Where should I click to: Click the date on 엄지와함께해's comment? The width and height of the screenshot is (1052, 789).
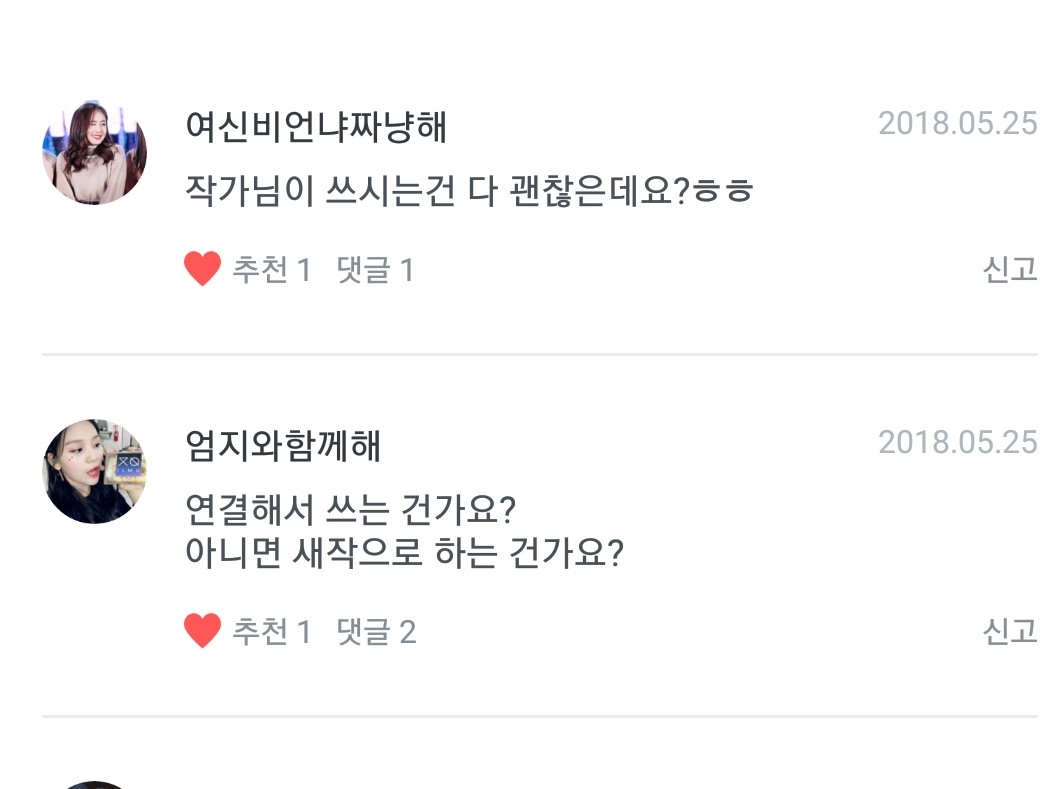[x=957, y=442]
